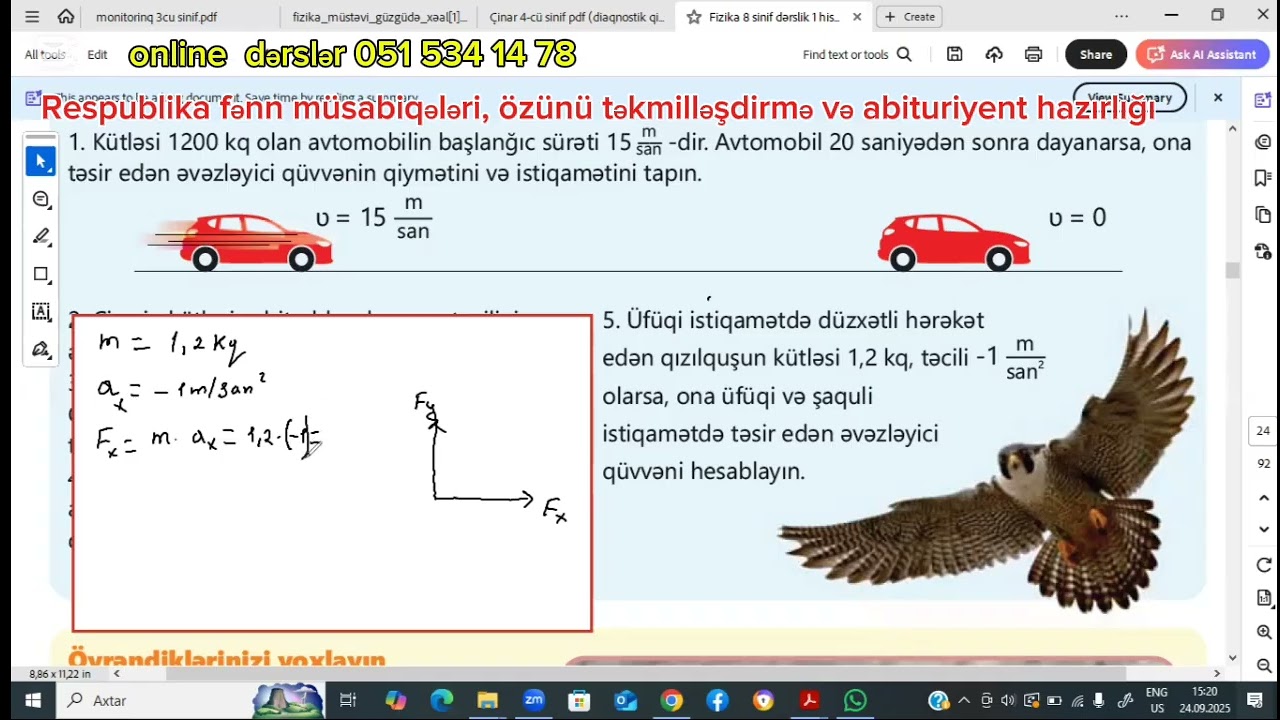Open the Page thumbnails panel

coord(1263,214)
